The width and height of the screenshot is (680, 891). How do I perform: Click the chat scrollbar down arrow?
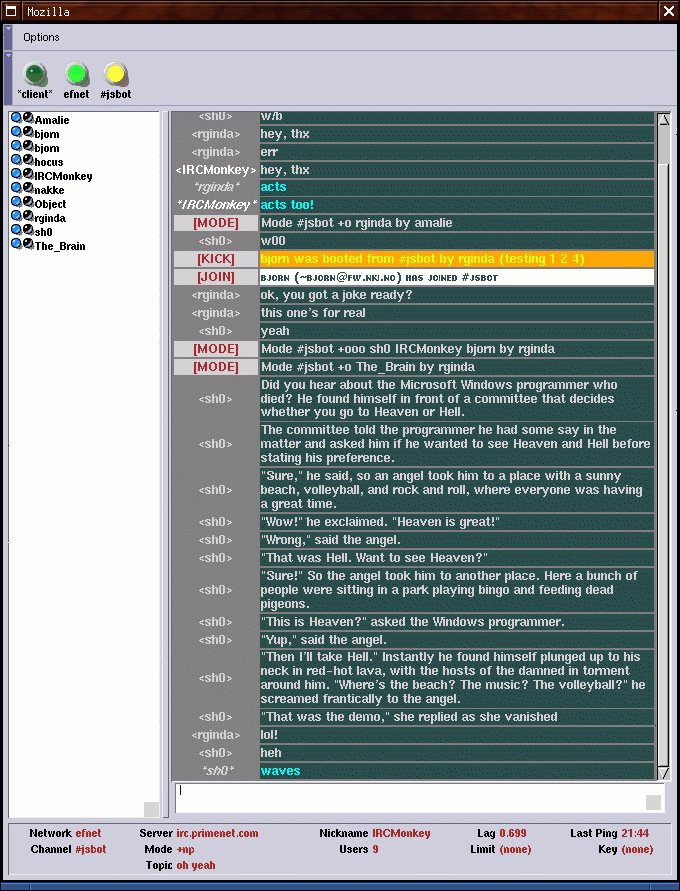[x=664, y=773]
